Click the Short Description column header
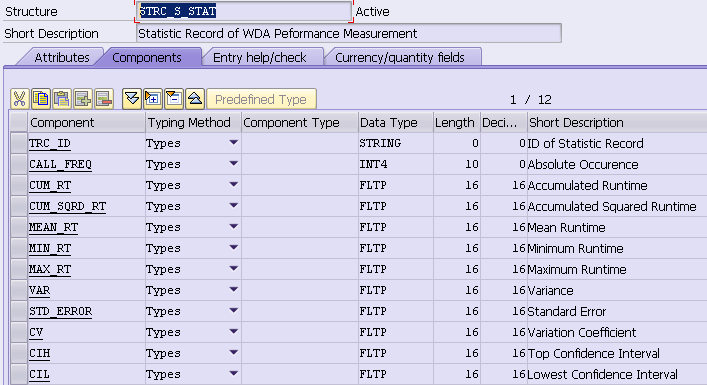 [617, 123]
